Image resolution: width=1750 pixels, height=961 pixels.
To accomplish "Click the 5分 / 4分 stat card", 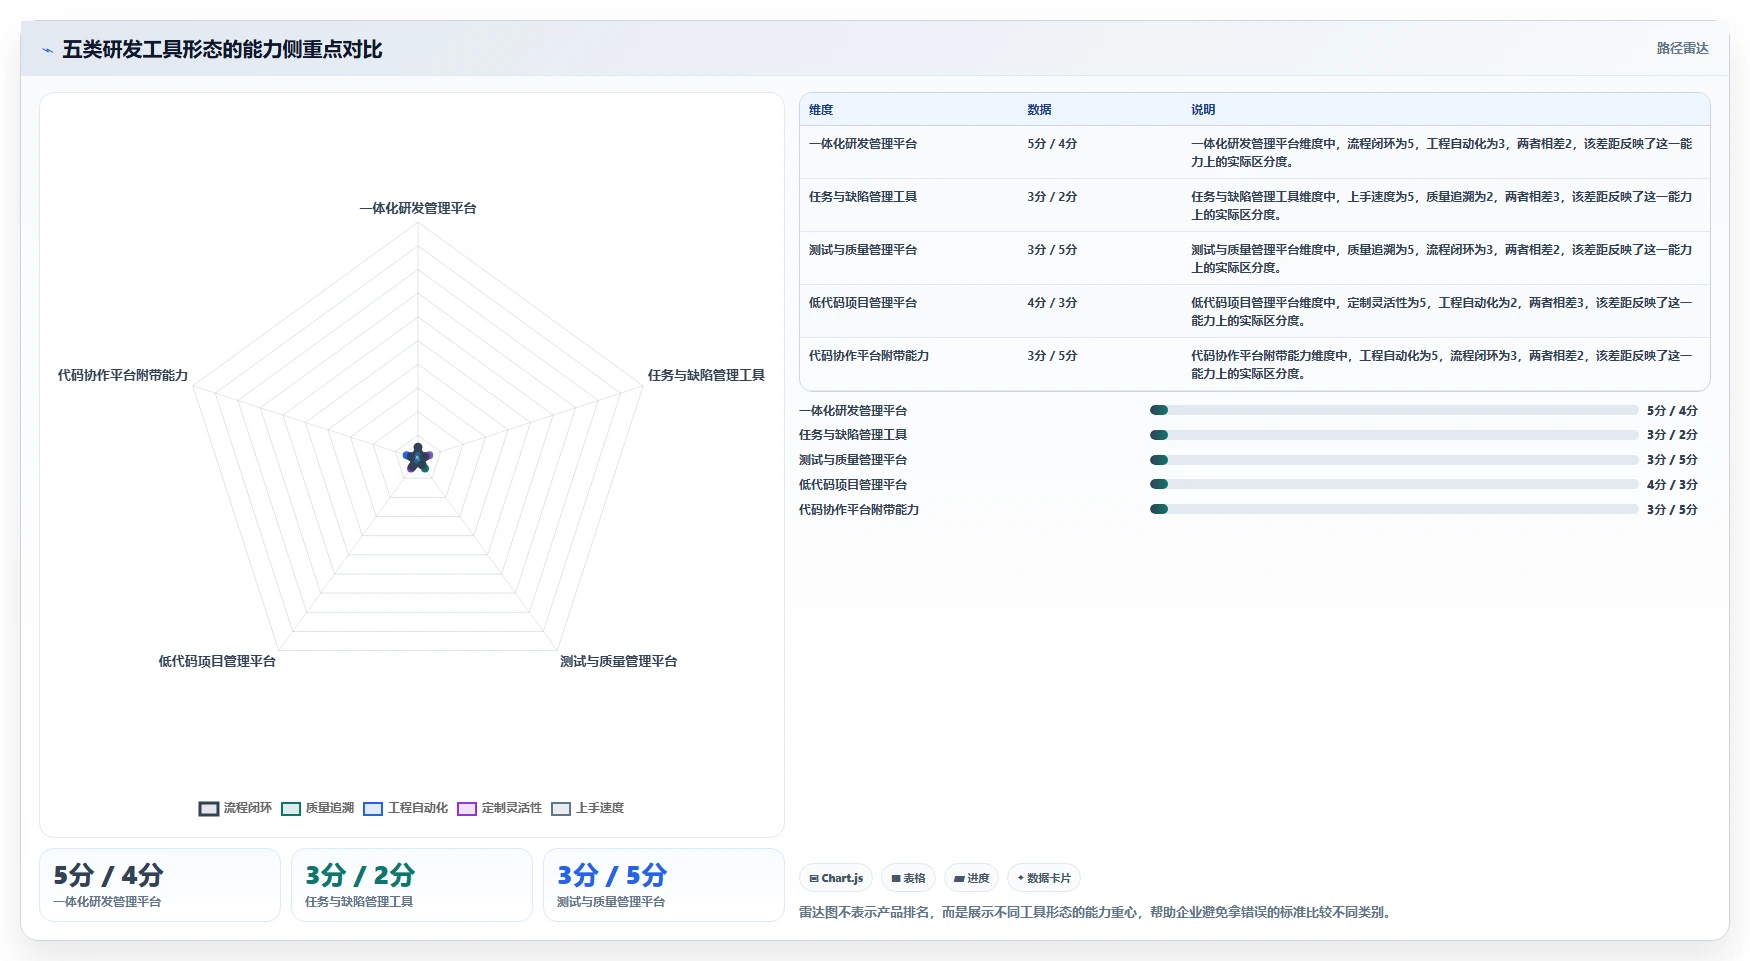I will pos(160,885).
